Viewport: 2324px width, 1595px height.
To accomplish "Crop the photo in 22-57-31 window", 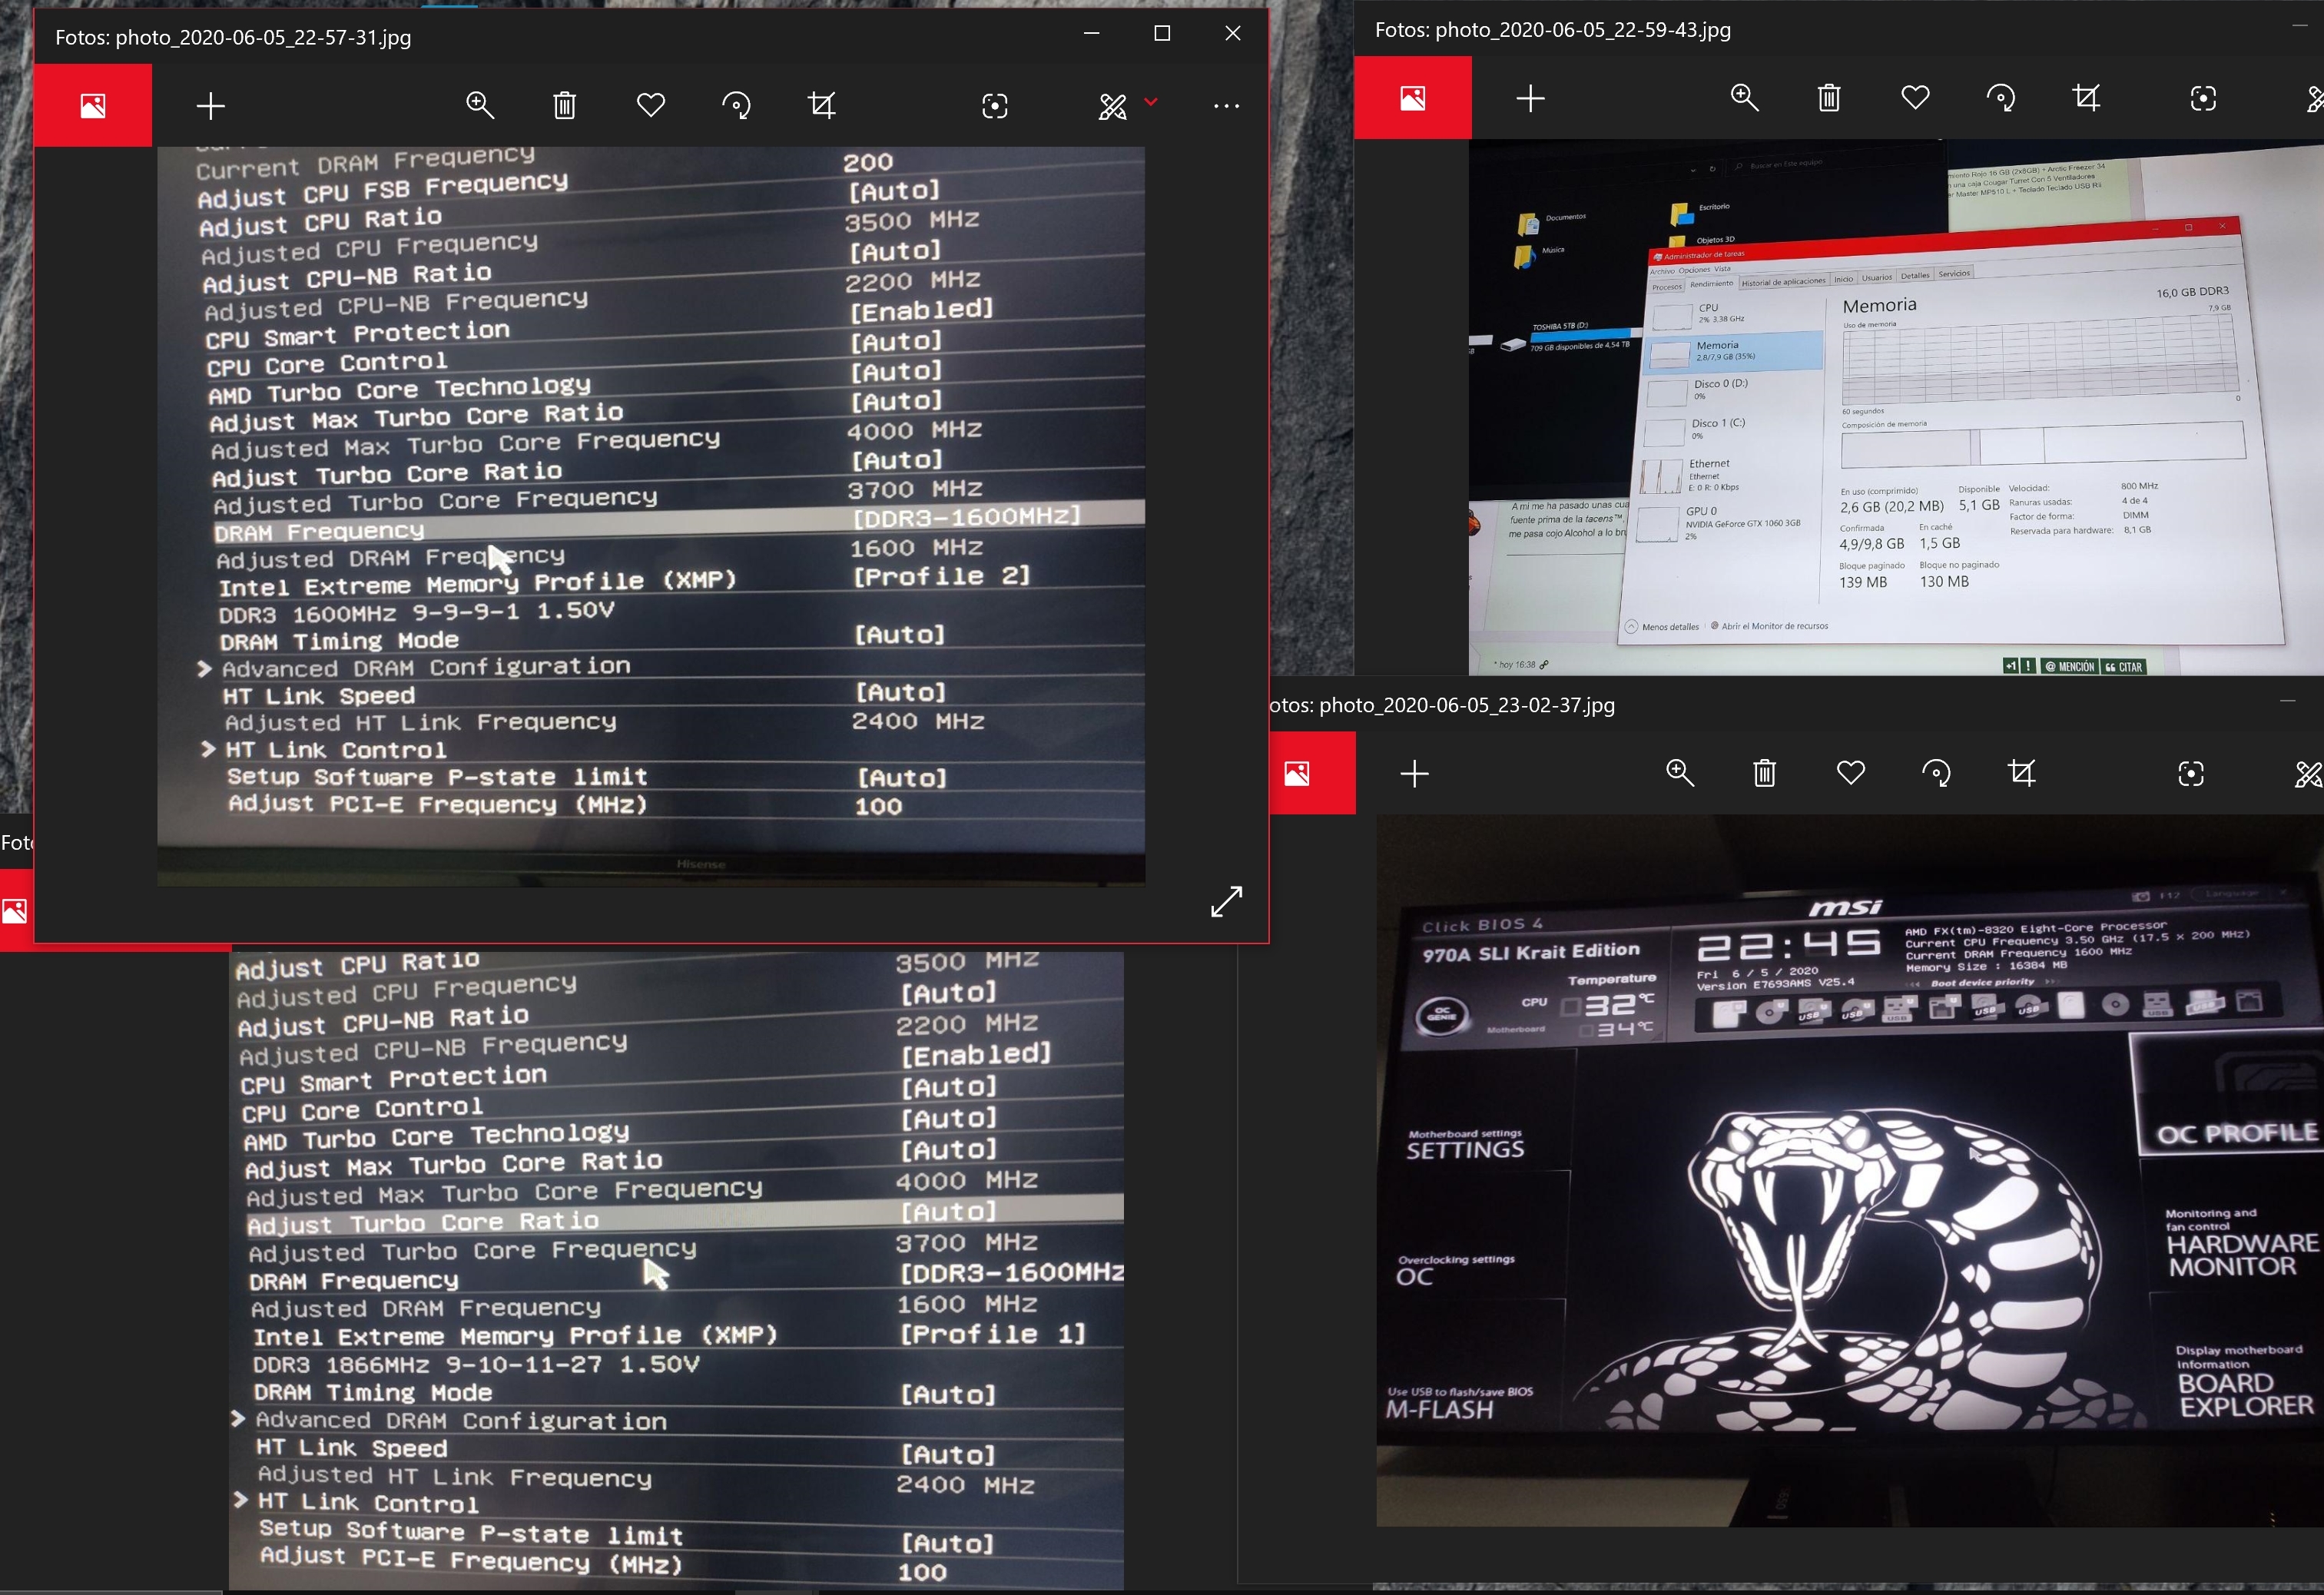I will tap(822, 105).
